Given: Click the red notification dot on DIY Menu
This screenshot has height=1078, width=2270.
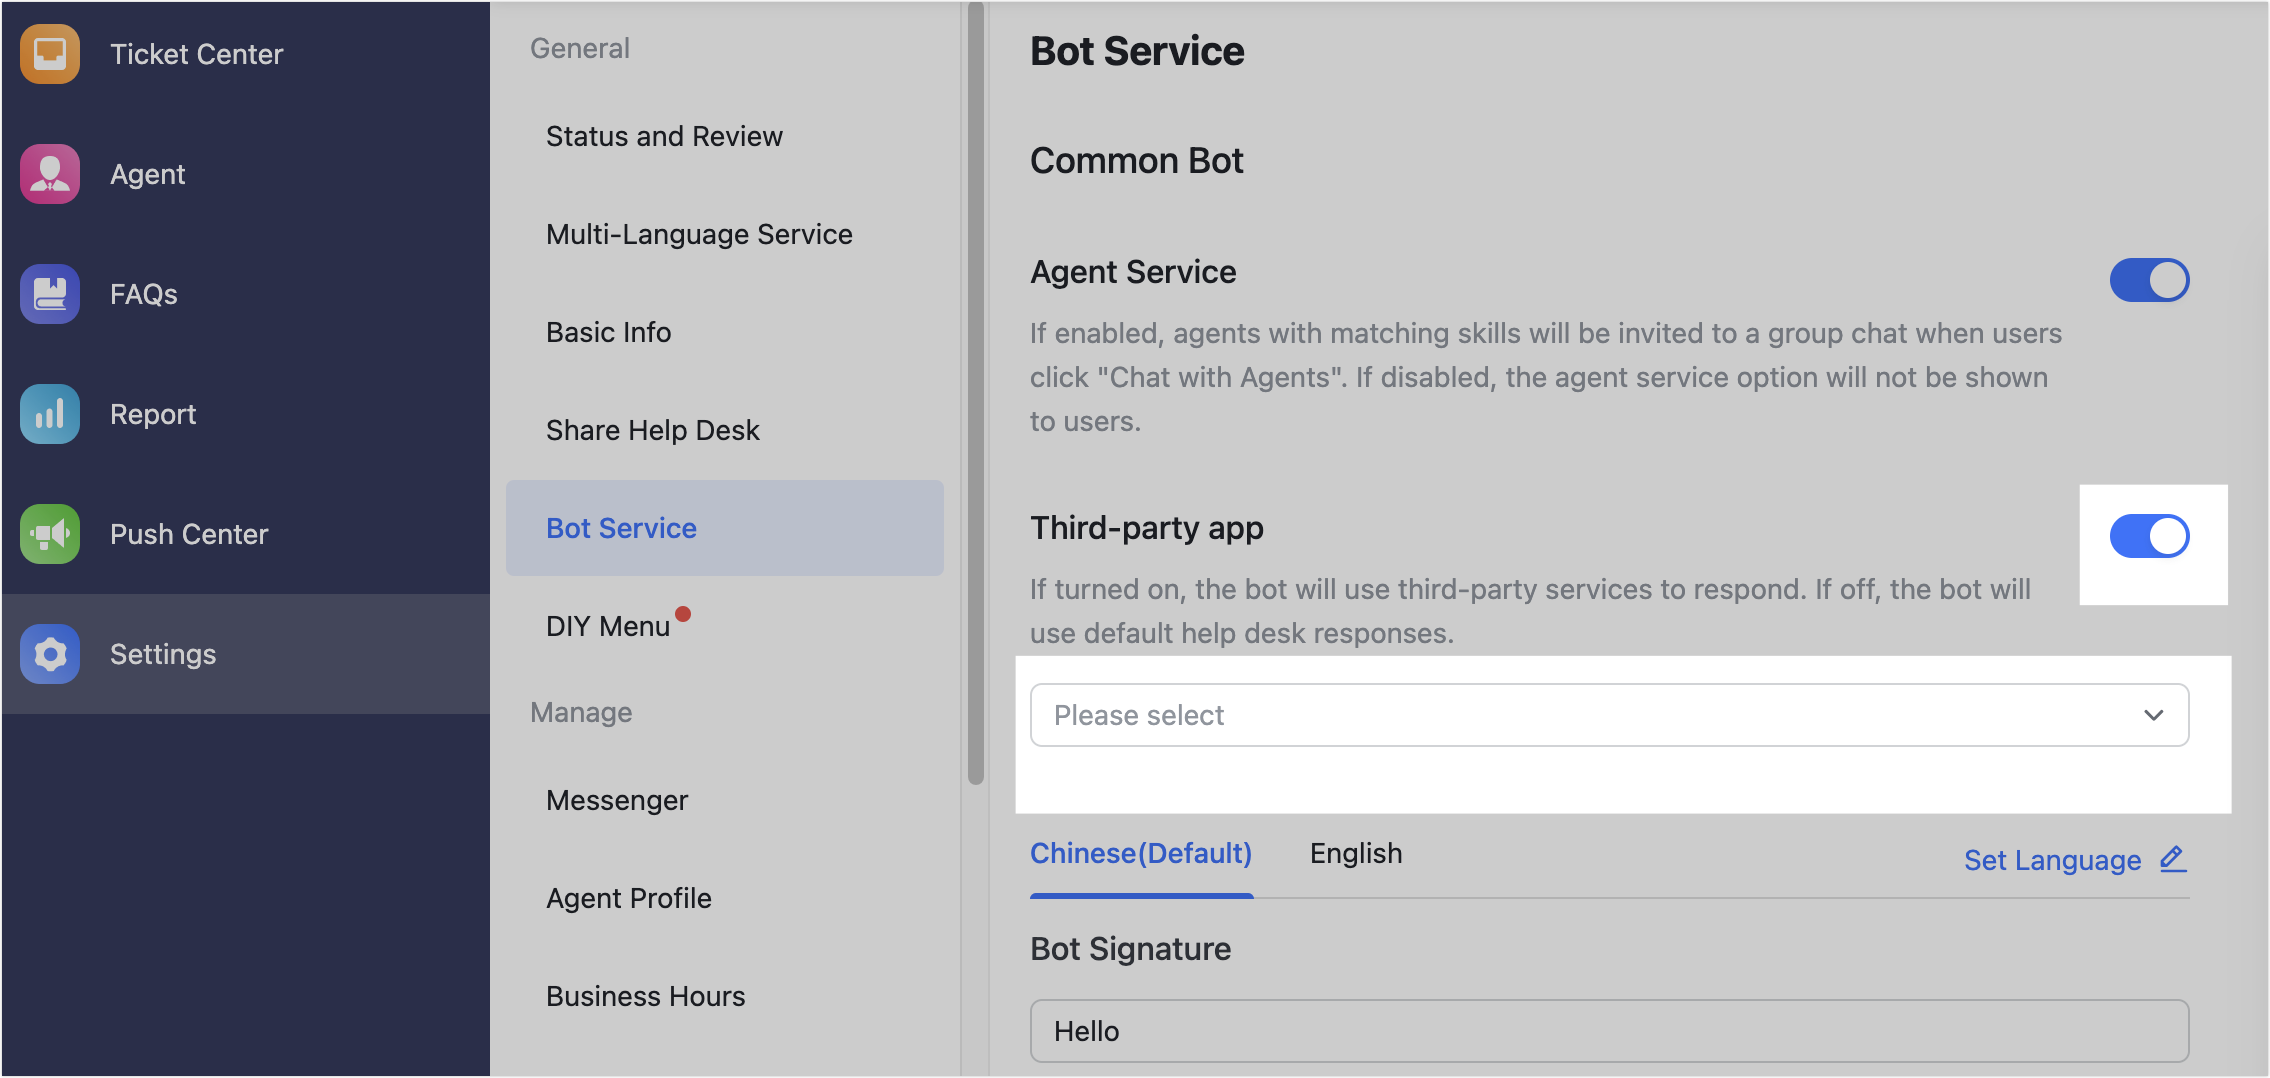Looking at the screenshot, I should point(684,614).
